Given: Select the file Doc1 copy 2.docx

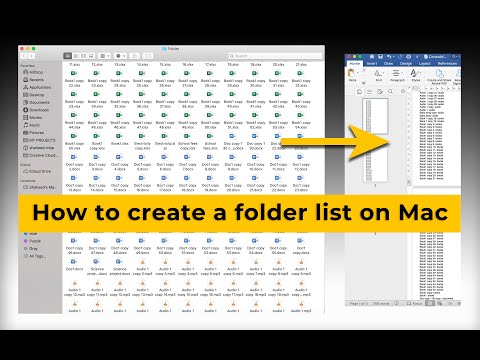Looking at the screenshot, I should click(74, 162).
